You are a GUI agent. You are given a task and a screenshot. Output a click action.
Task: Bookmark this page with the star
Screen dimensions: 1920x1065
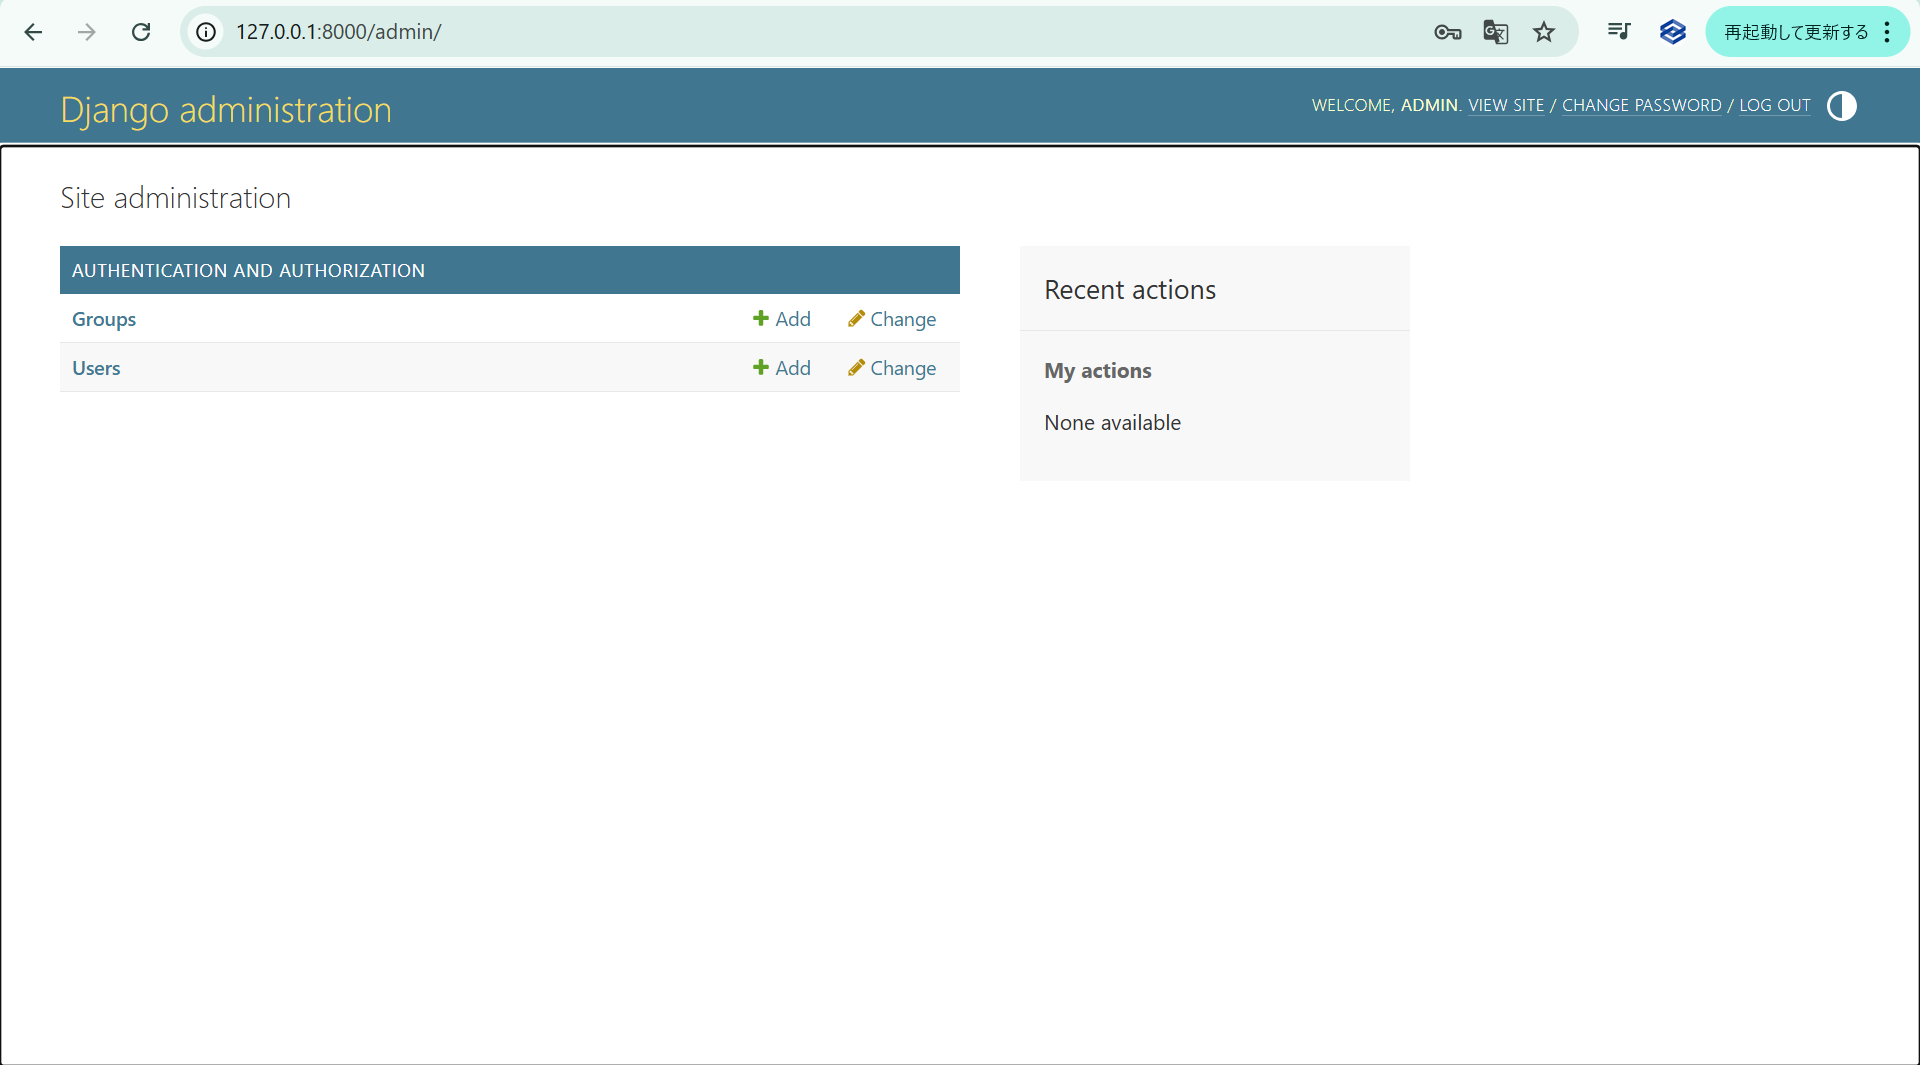point(1544,32)
